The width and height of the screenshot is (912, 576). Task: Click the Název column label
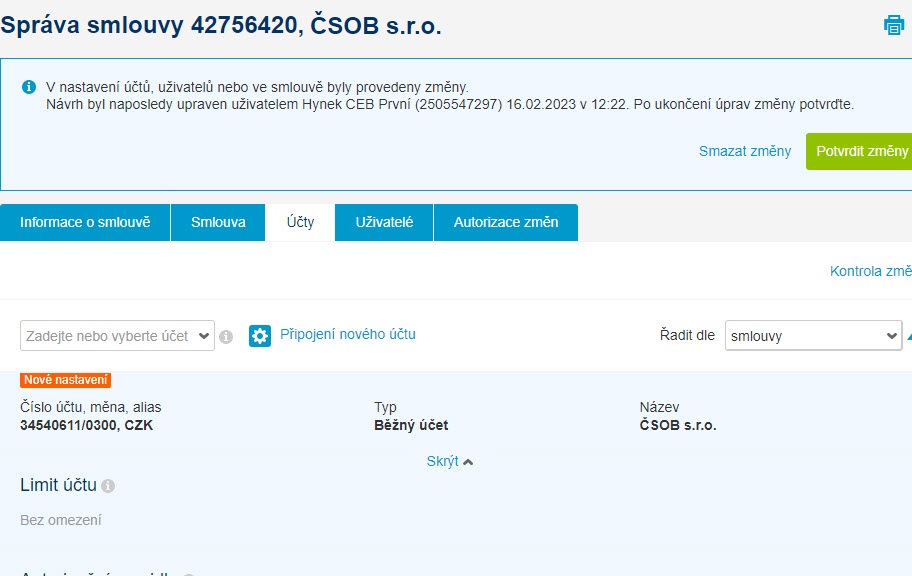(660, 407)
